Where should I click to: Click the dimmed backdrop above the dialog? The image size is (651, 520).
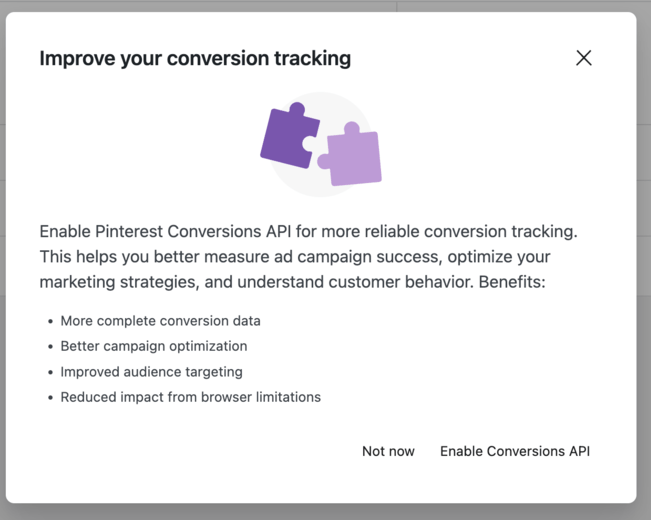click(326, 5)
